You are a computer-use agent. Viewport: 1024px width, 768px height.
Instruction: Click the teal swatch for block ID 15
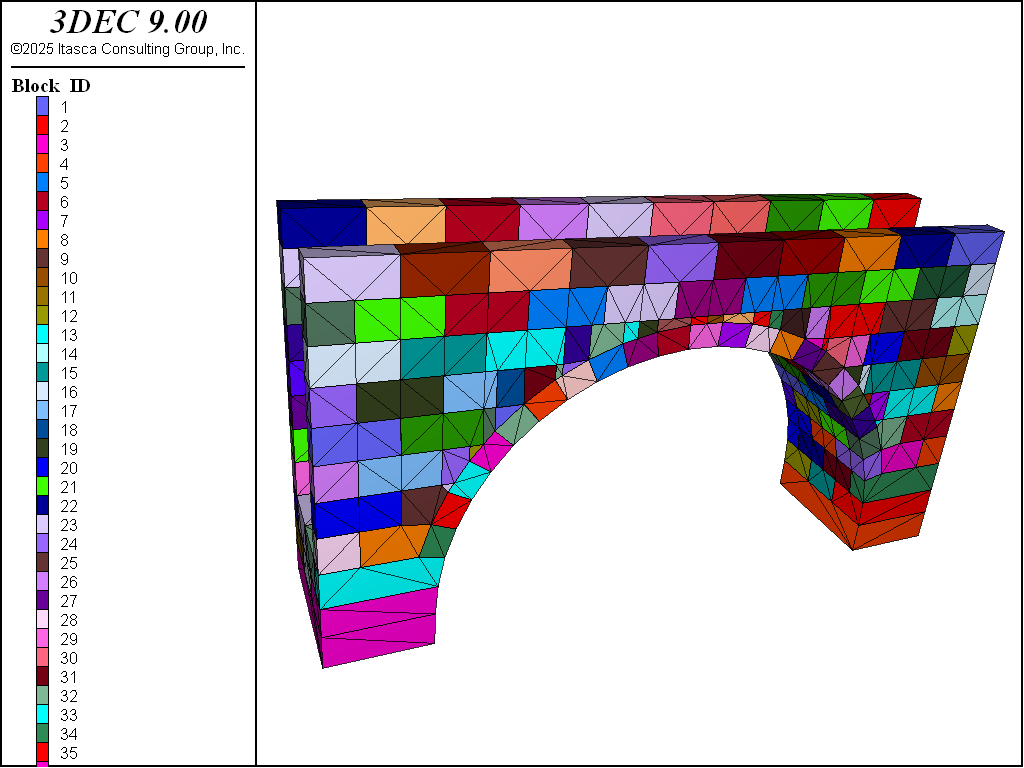42,372
